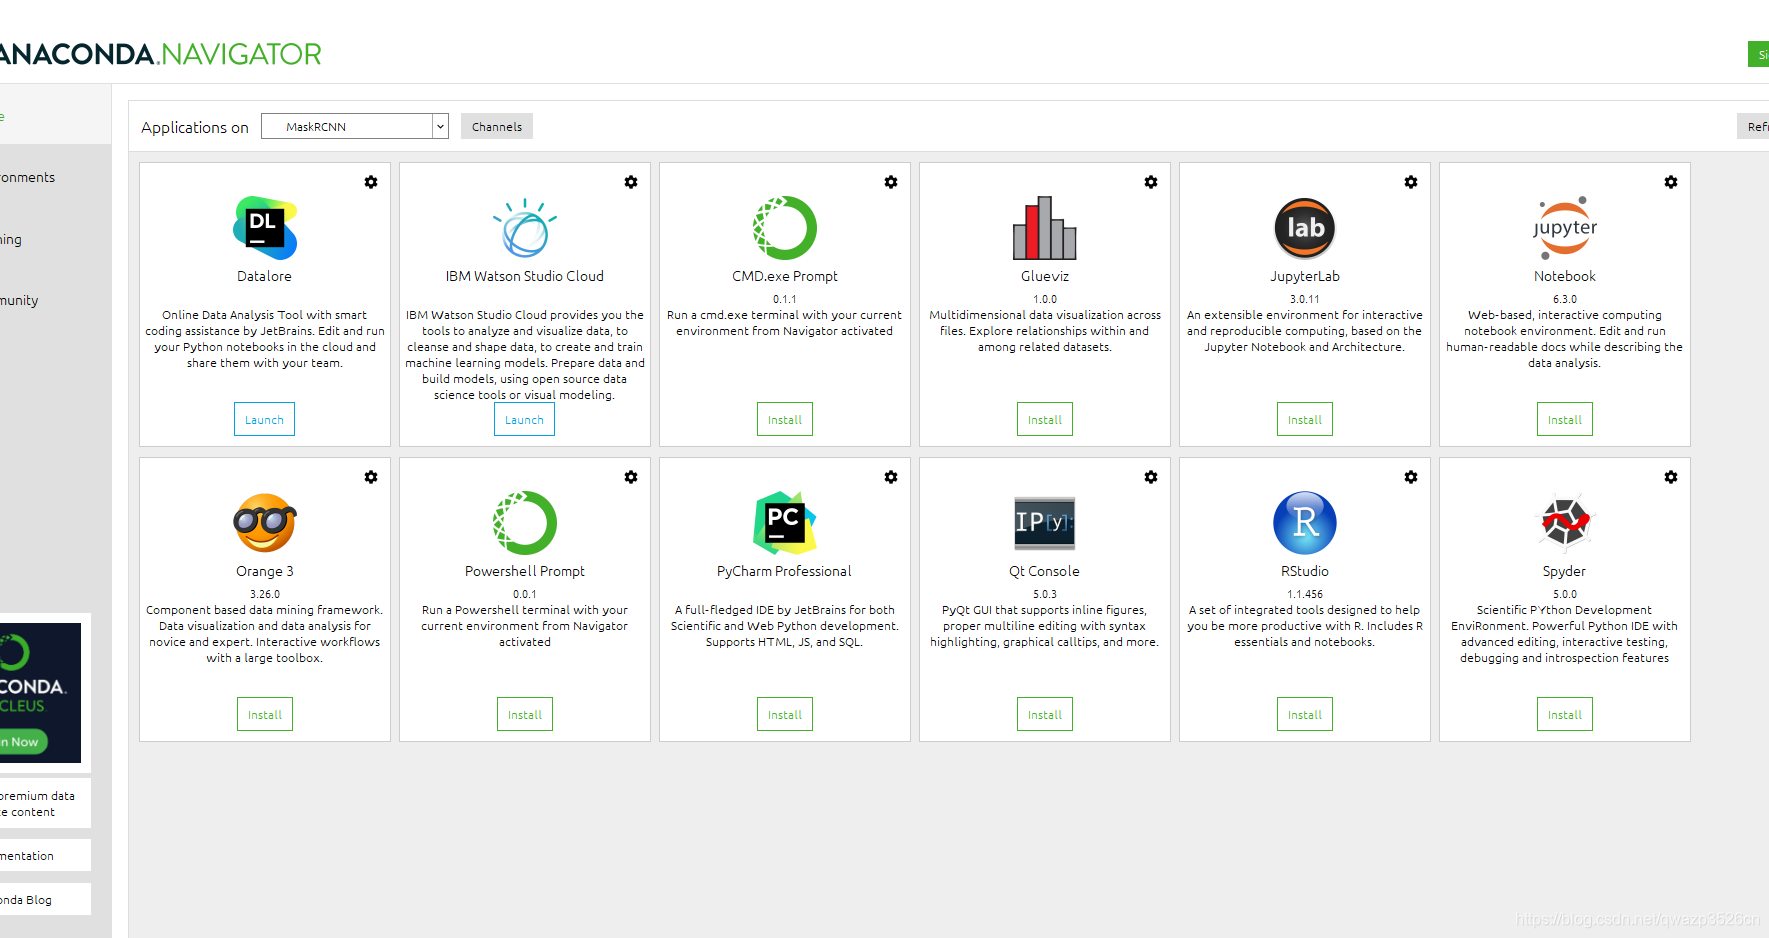This screenshot has height=938, width=1769.
Task: Click the Applications on label
Action: click(195, 127)
